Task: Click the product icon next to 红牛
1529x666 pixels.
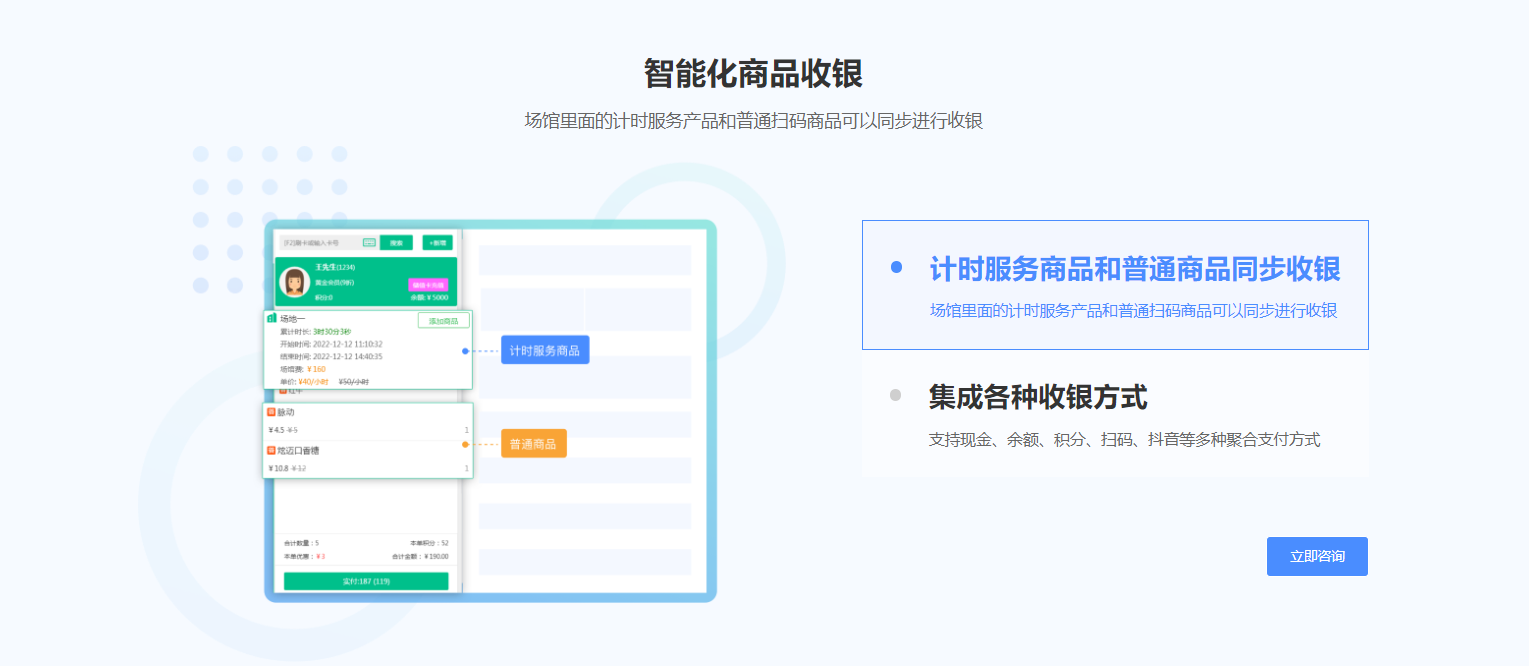Action: [x=283, y=390]
